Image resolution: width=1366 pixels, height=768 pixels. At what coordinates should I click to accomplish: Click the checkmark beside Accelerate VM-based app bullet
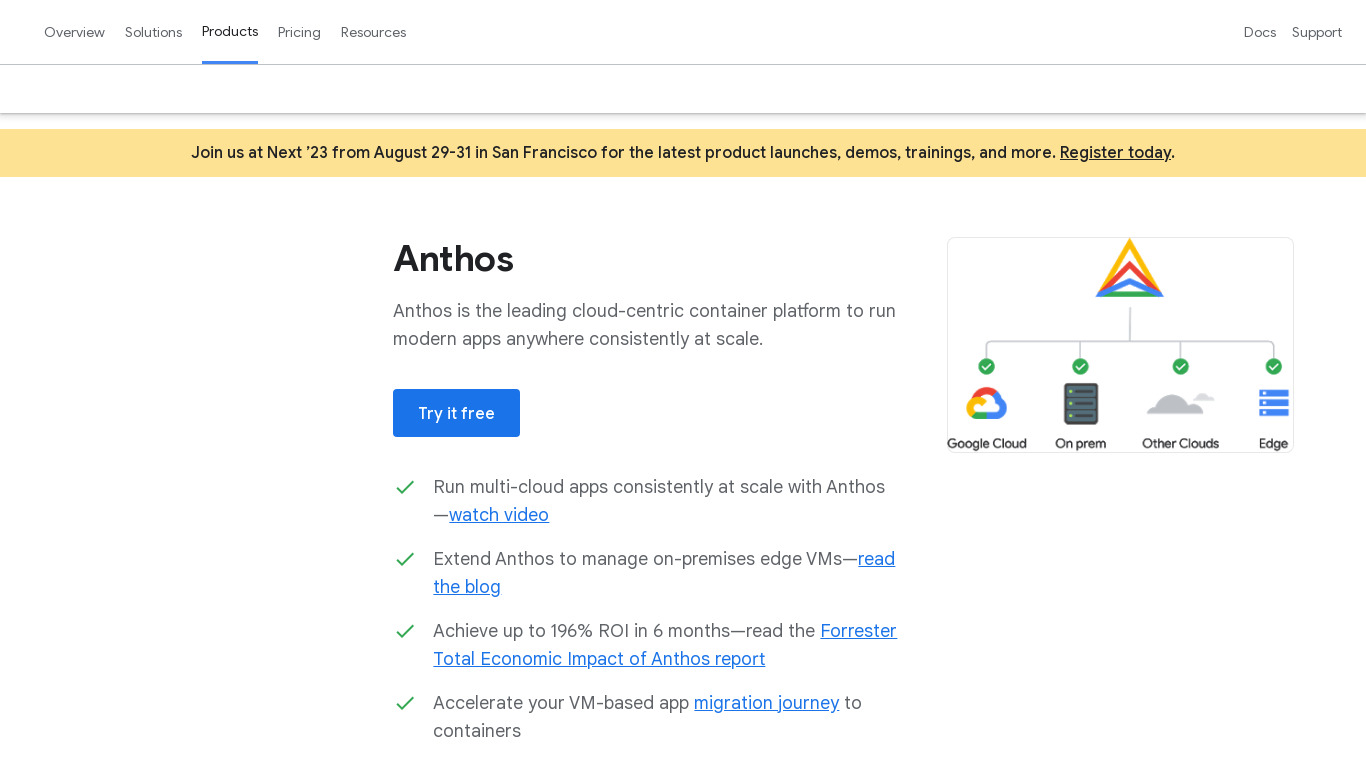pos(405,703)
